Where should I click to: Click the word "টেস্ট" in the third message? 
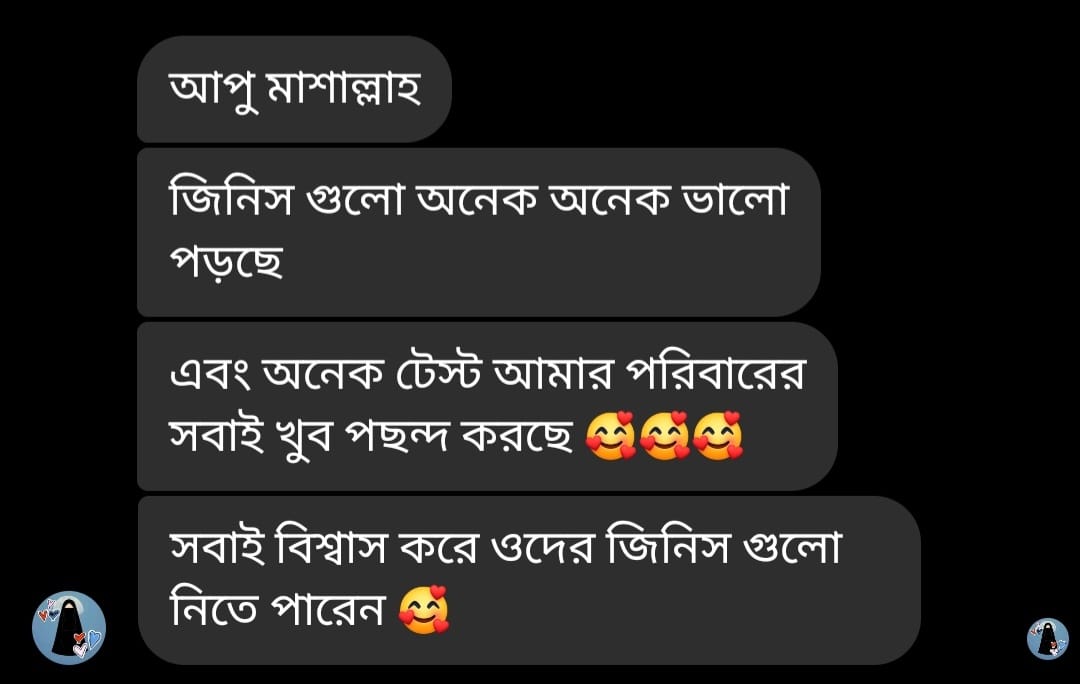(438, 373)
